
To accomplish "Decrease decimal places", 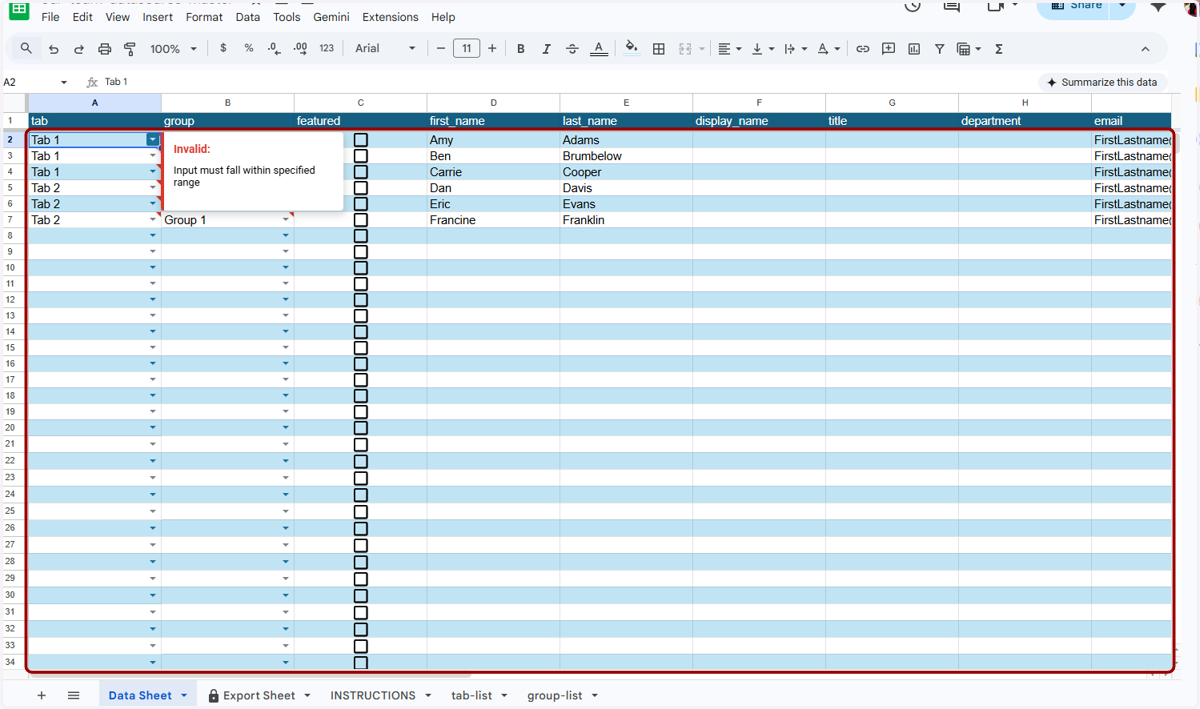I will coord(275,48).
